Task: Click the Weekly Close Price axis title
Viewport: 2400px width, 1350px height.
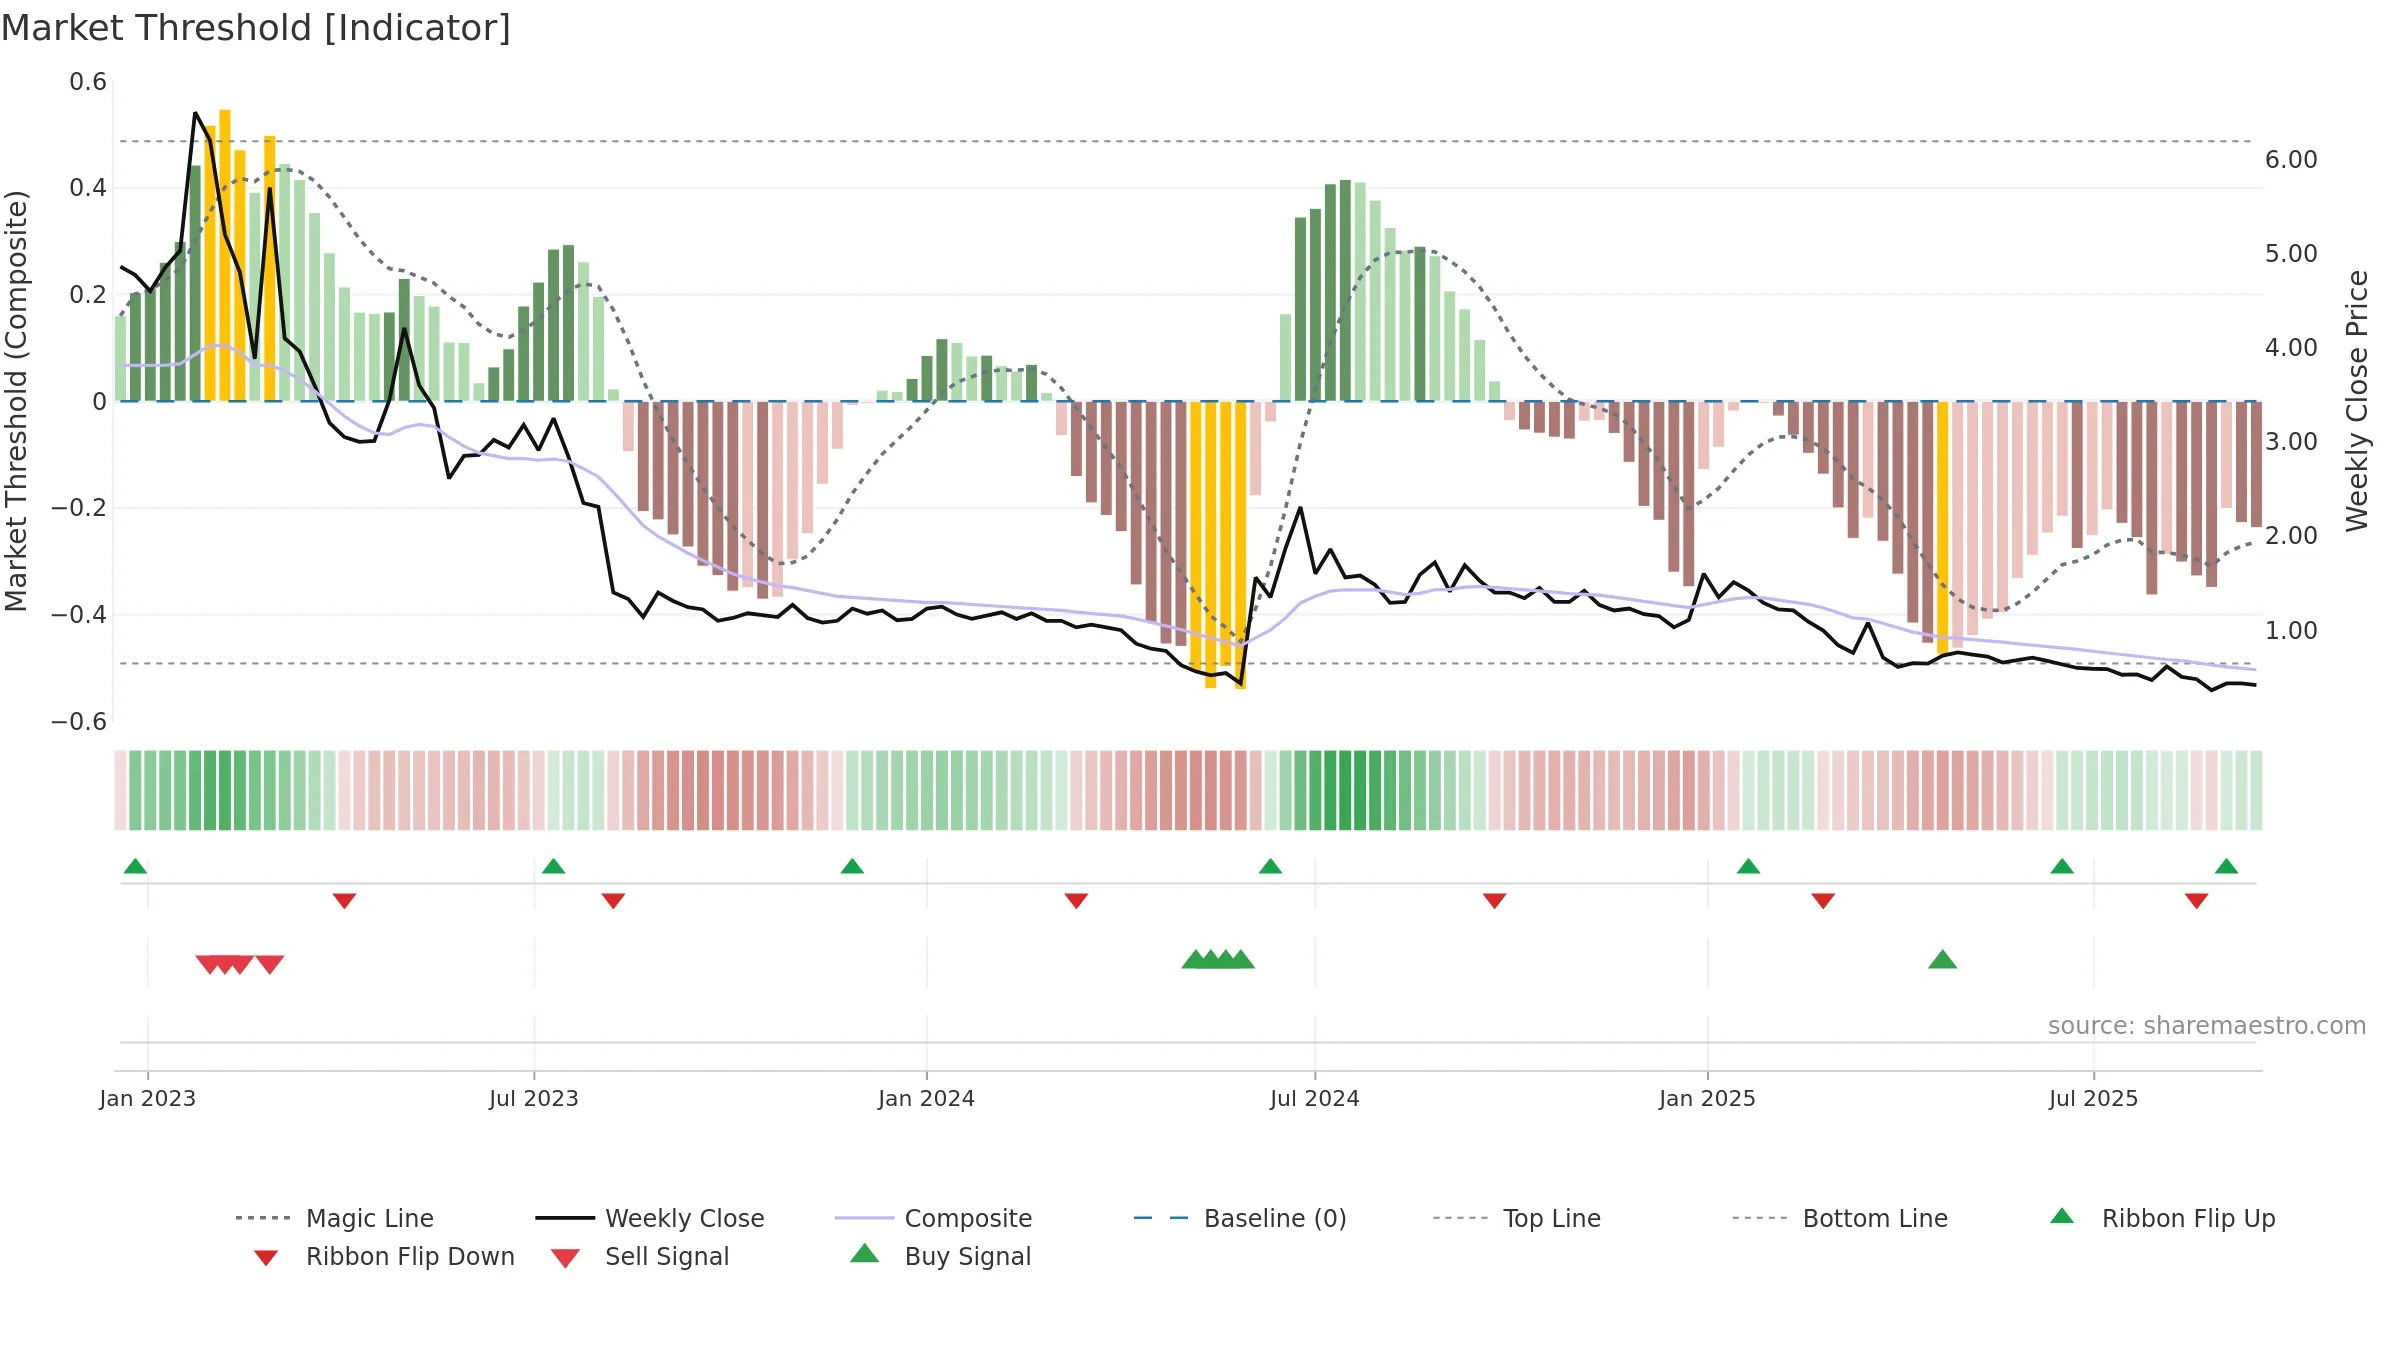Action: (2357, 400)
